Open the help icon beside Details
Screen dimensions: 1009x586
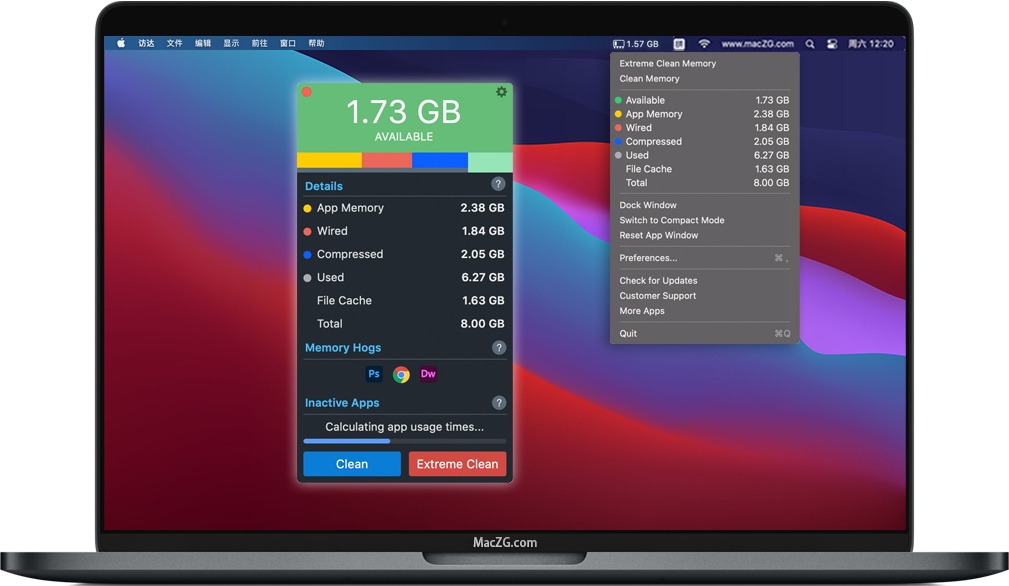[x=498, y=185]
